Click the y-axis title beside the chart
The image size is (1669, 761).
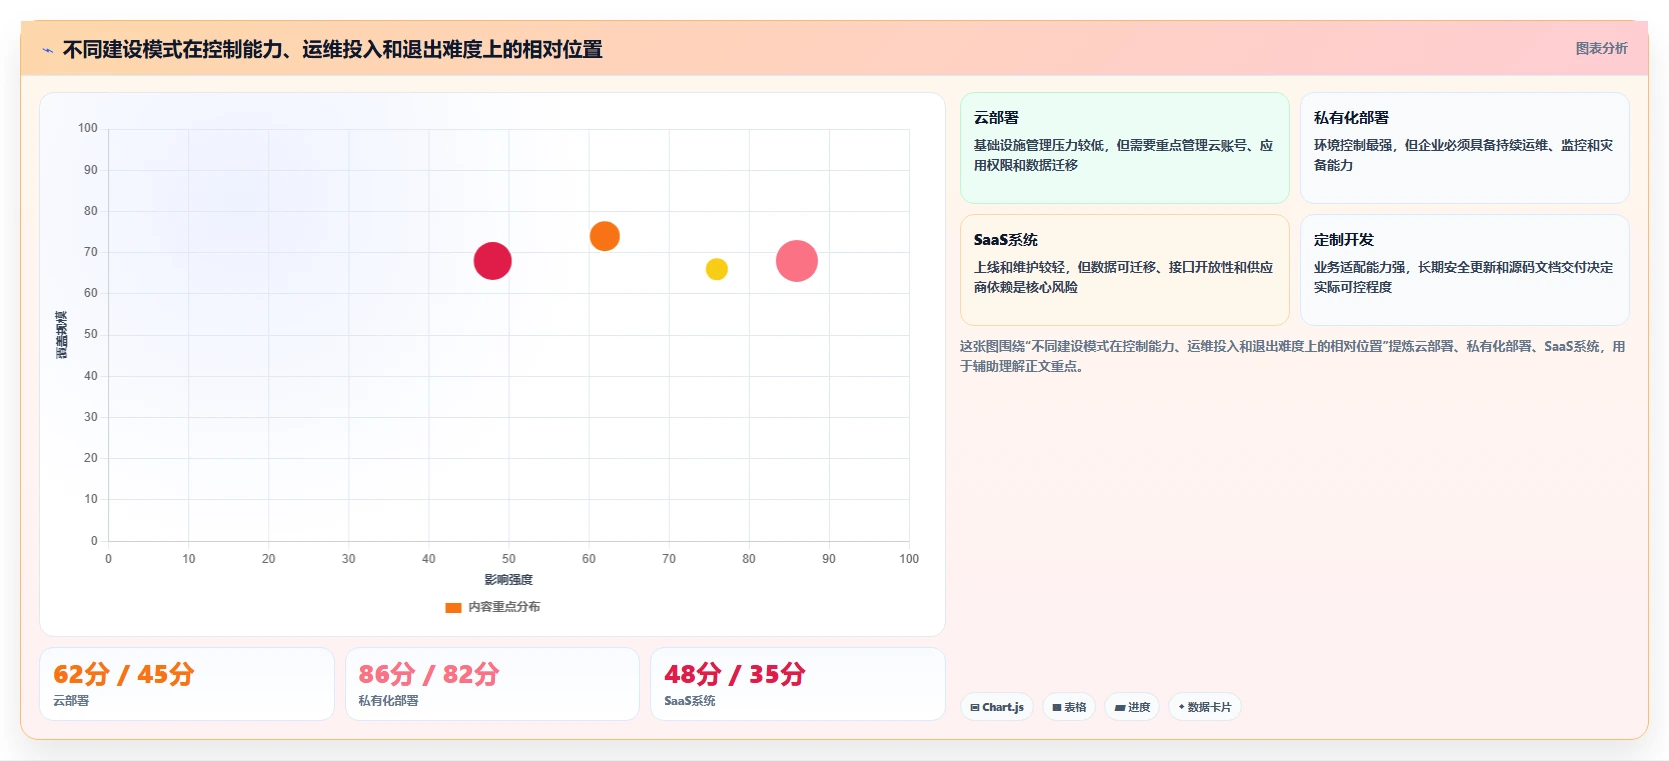click(62, 335)
